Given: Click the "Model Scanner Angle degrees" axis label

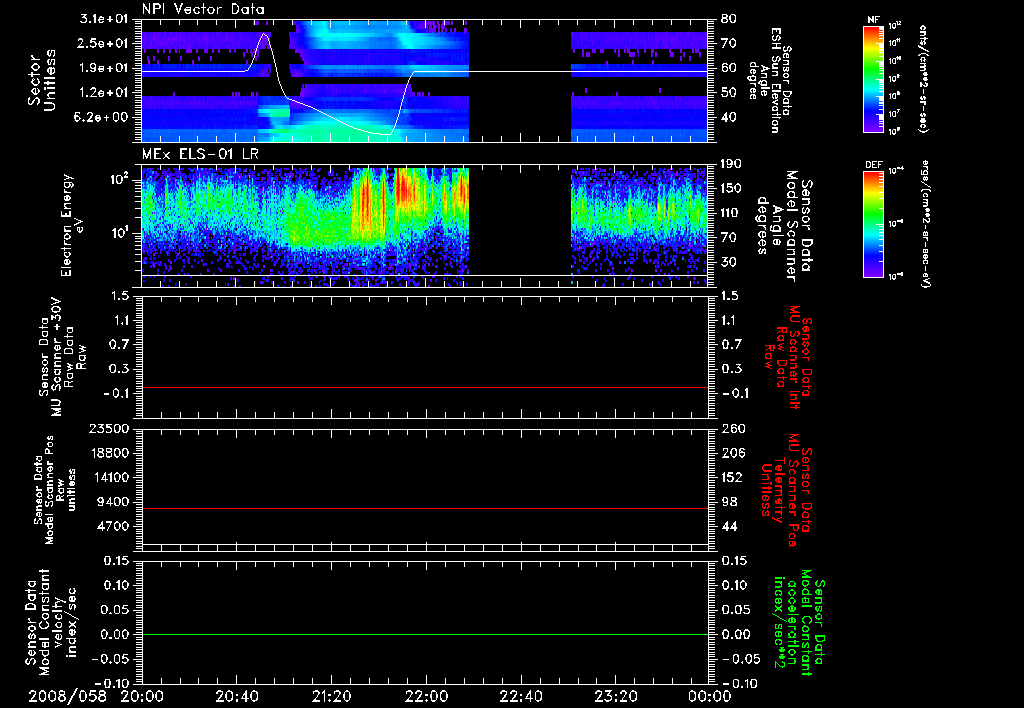Looking at the screenshot, I should (776, 226).
